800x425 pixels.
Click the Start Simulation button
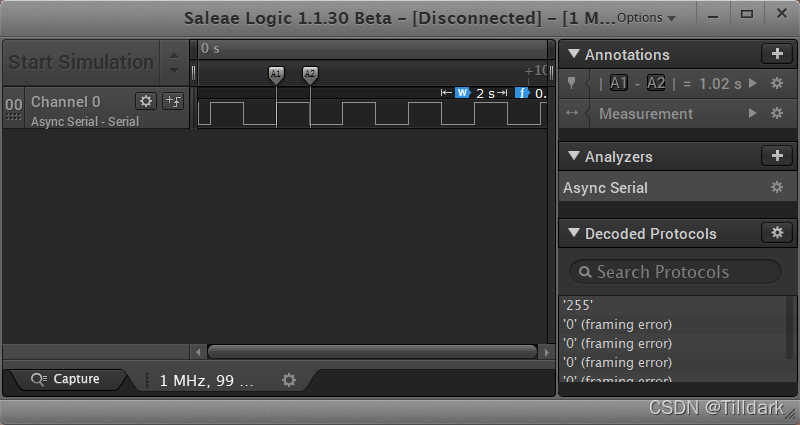[82, 62]
